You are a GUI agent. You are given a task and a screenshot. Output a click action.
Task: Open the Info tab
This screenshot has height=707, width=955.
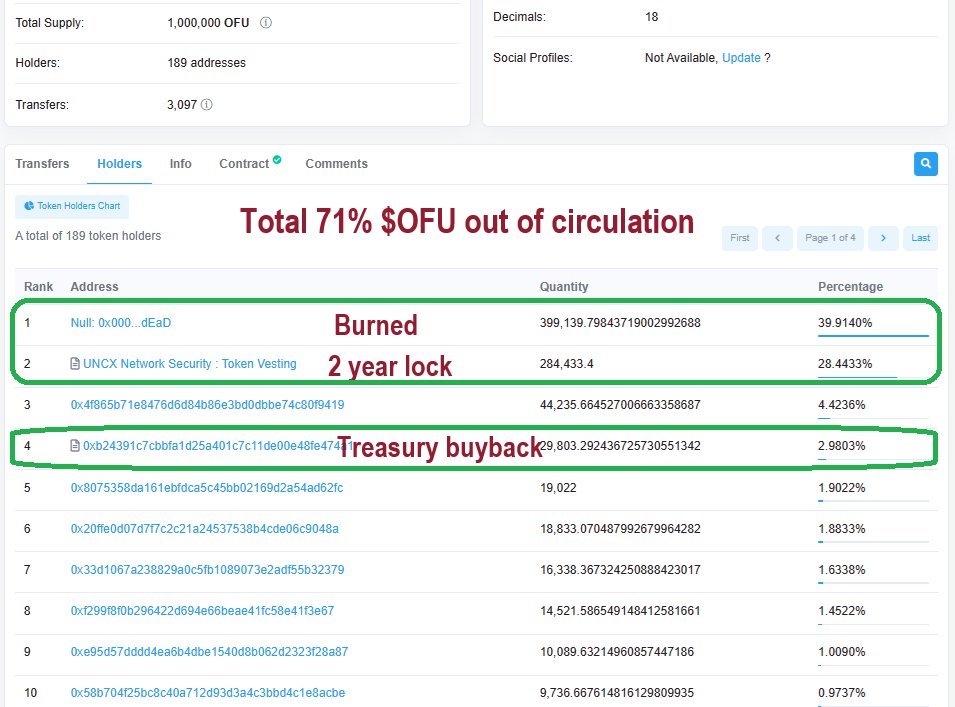(180, 164)
